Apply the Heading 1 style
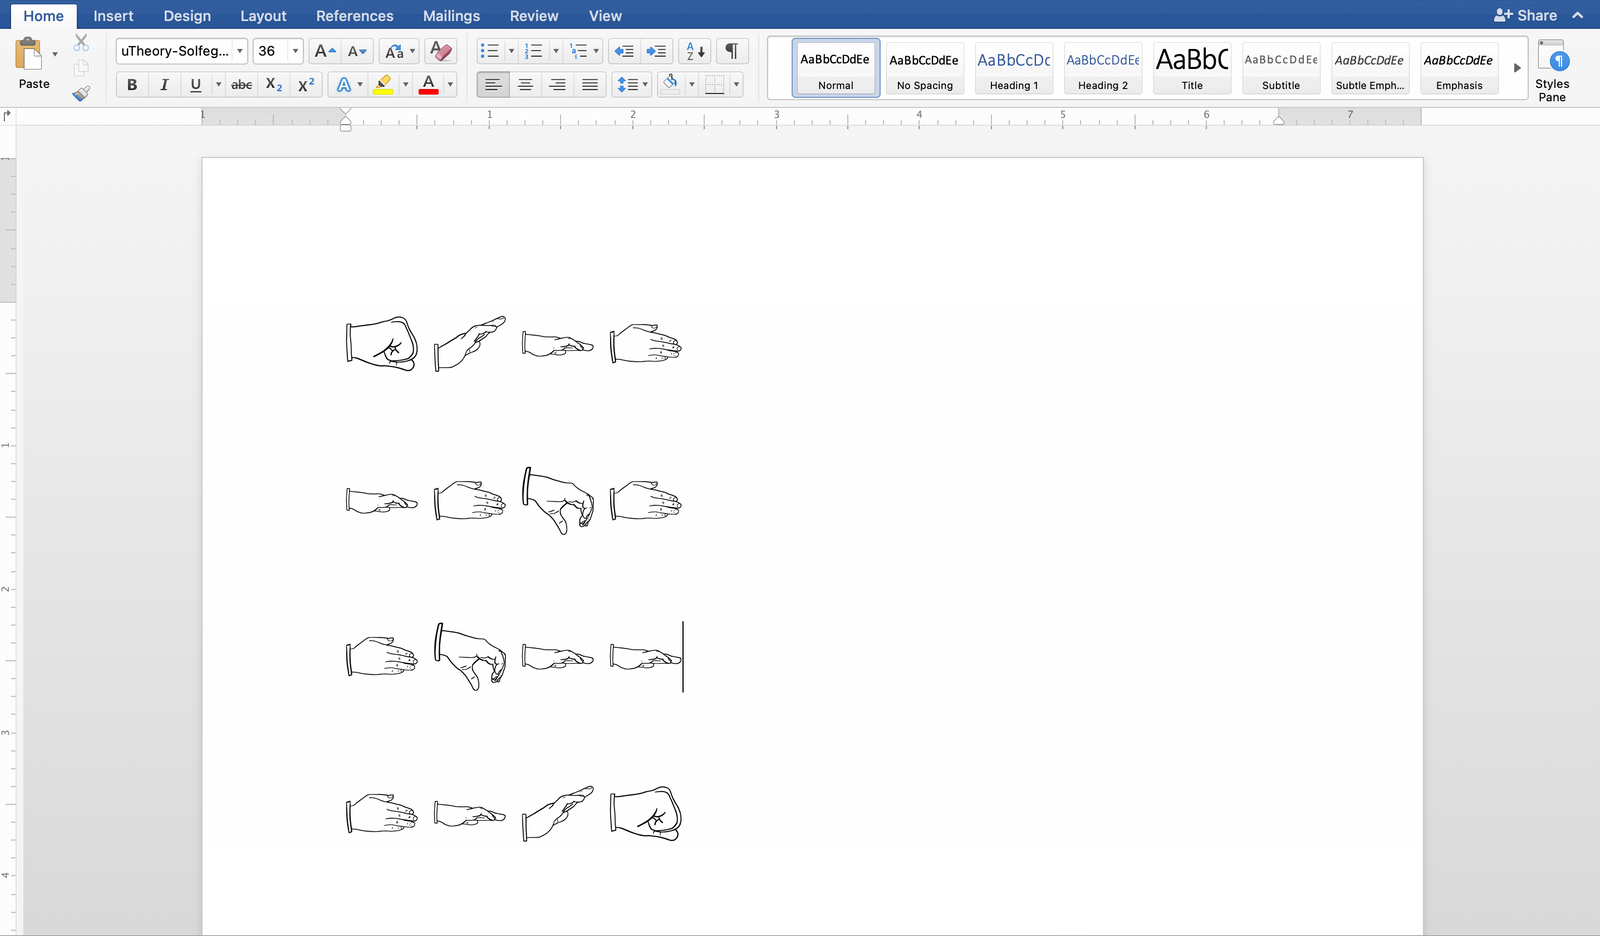 pos(1013,68)
